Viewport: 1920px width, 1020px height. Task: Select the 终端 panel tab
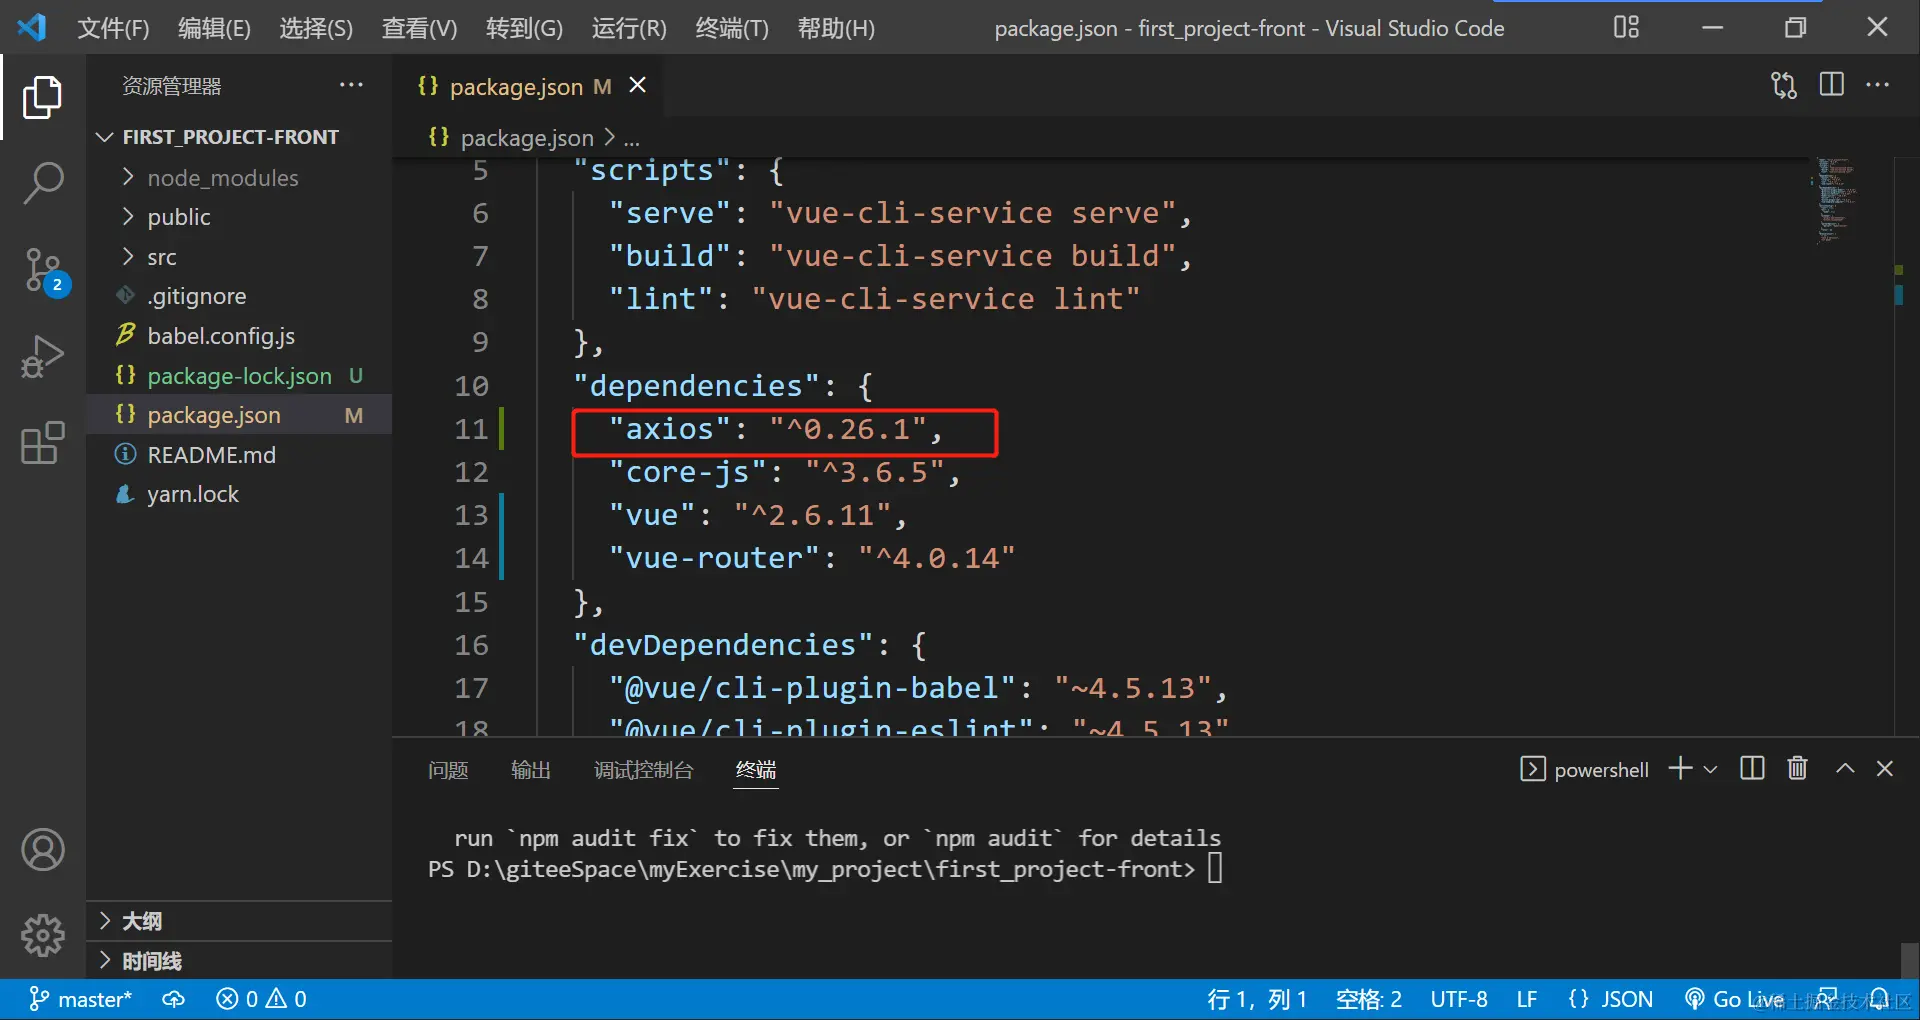pos(756,770)
